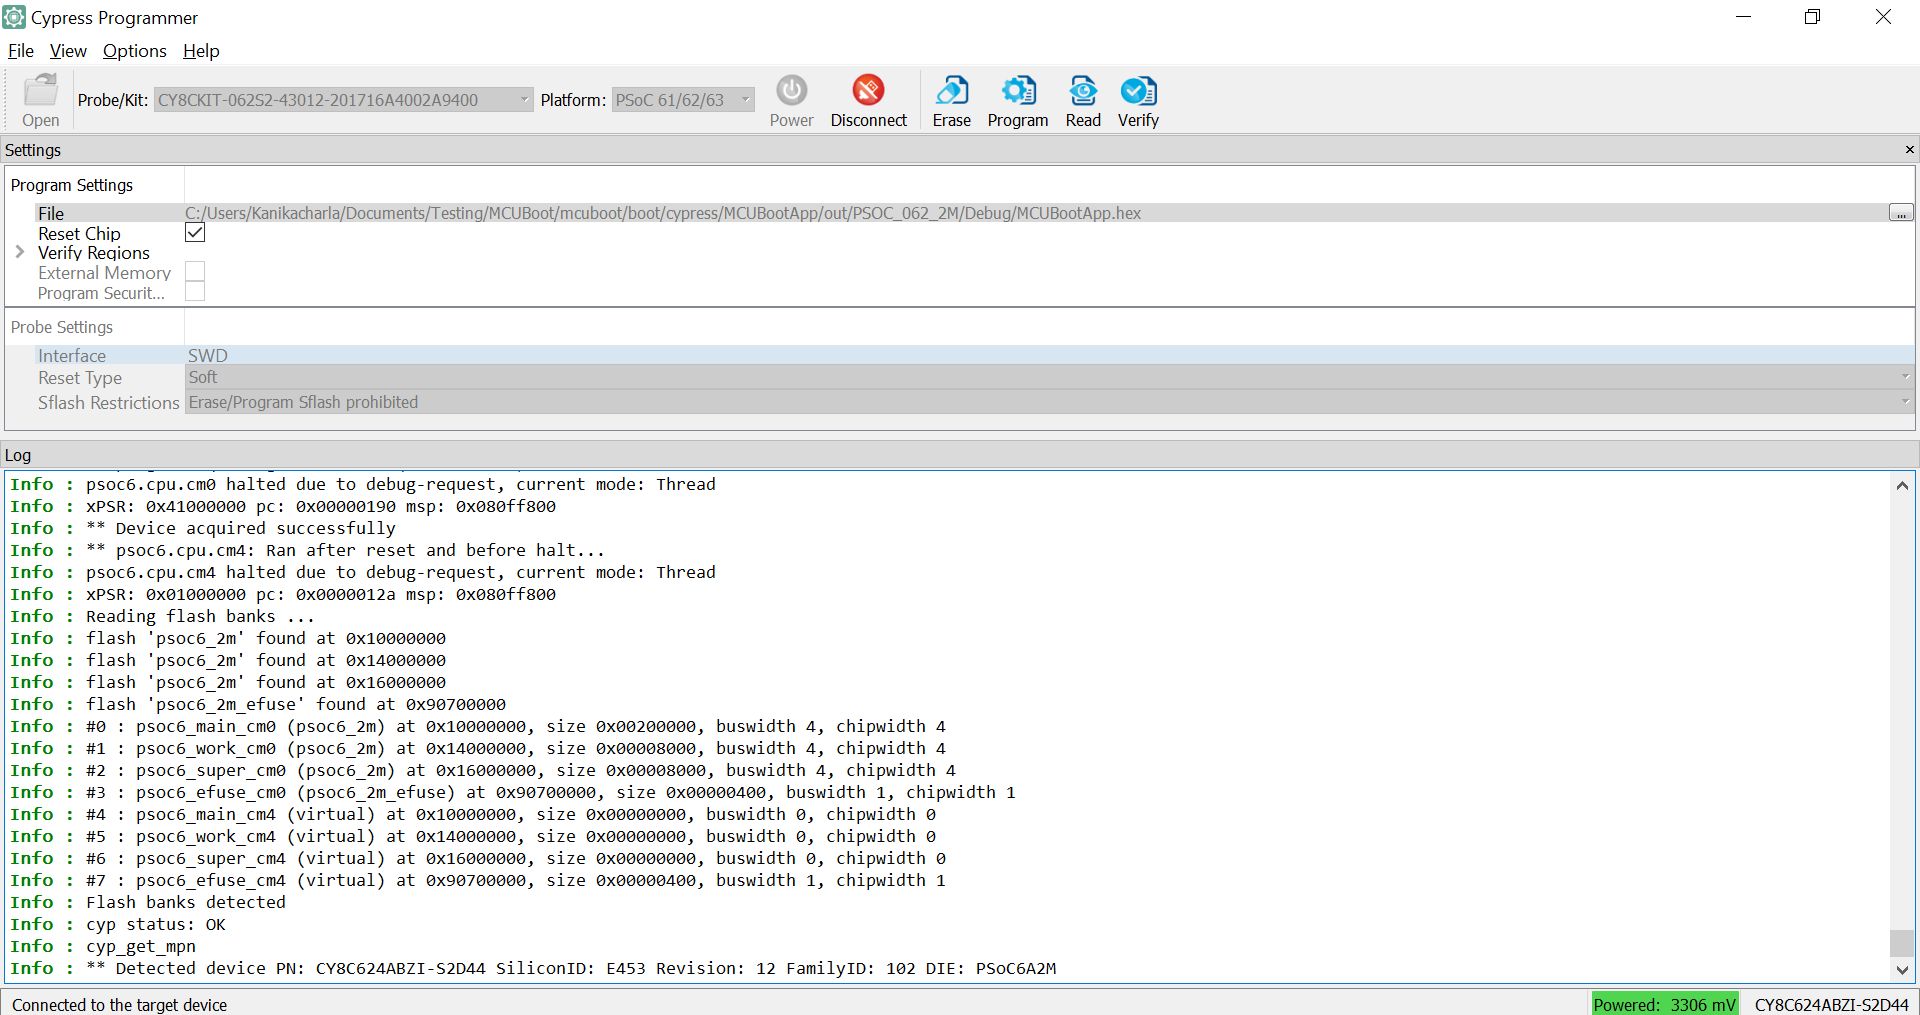Click the '#7 : psoc6_efuse_cm4' log line
The height and width of the screenshot is (1015, 1920).
(478, 880)
